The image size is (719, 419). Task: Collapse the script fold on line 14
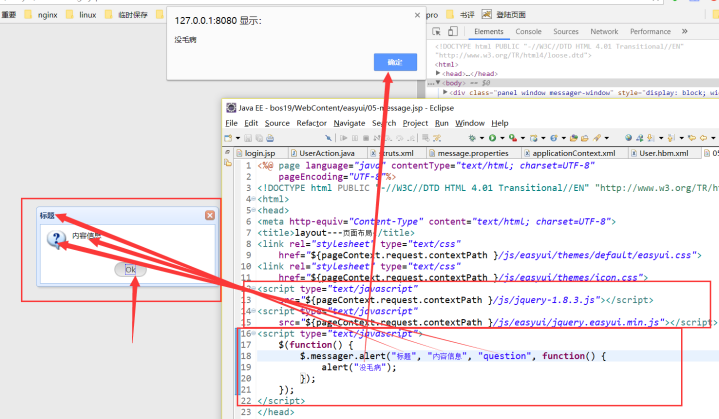pyautogui.click(x=254, y=311)
